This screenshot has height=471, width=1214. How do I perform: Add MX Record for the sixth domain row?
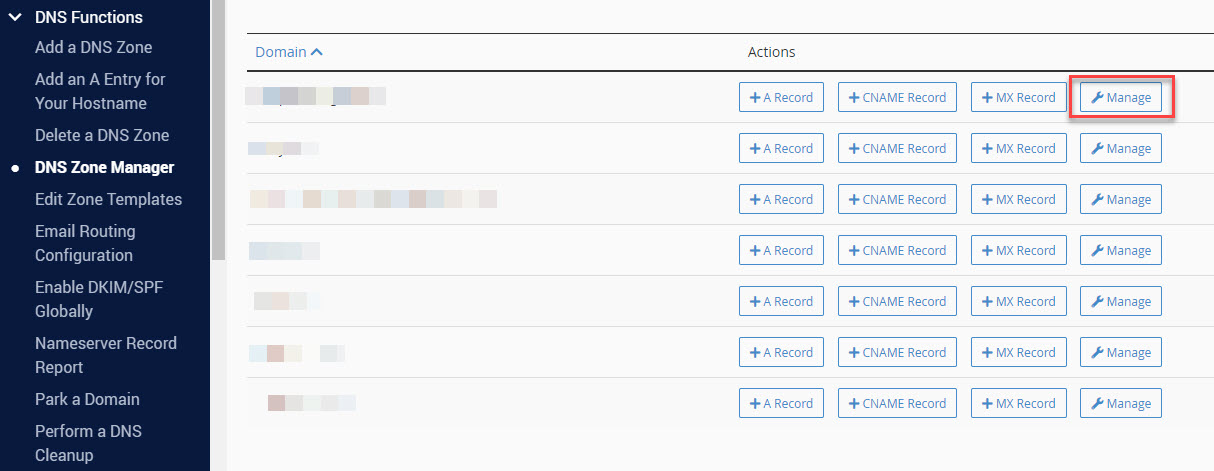point(1018,353)
